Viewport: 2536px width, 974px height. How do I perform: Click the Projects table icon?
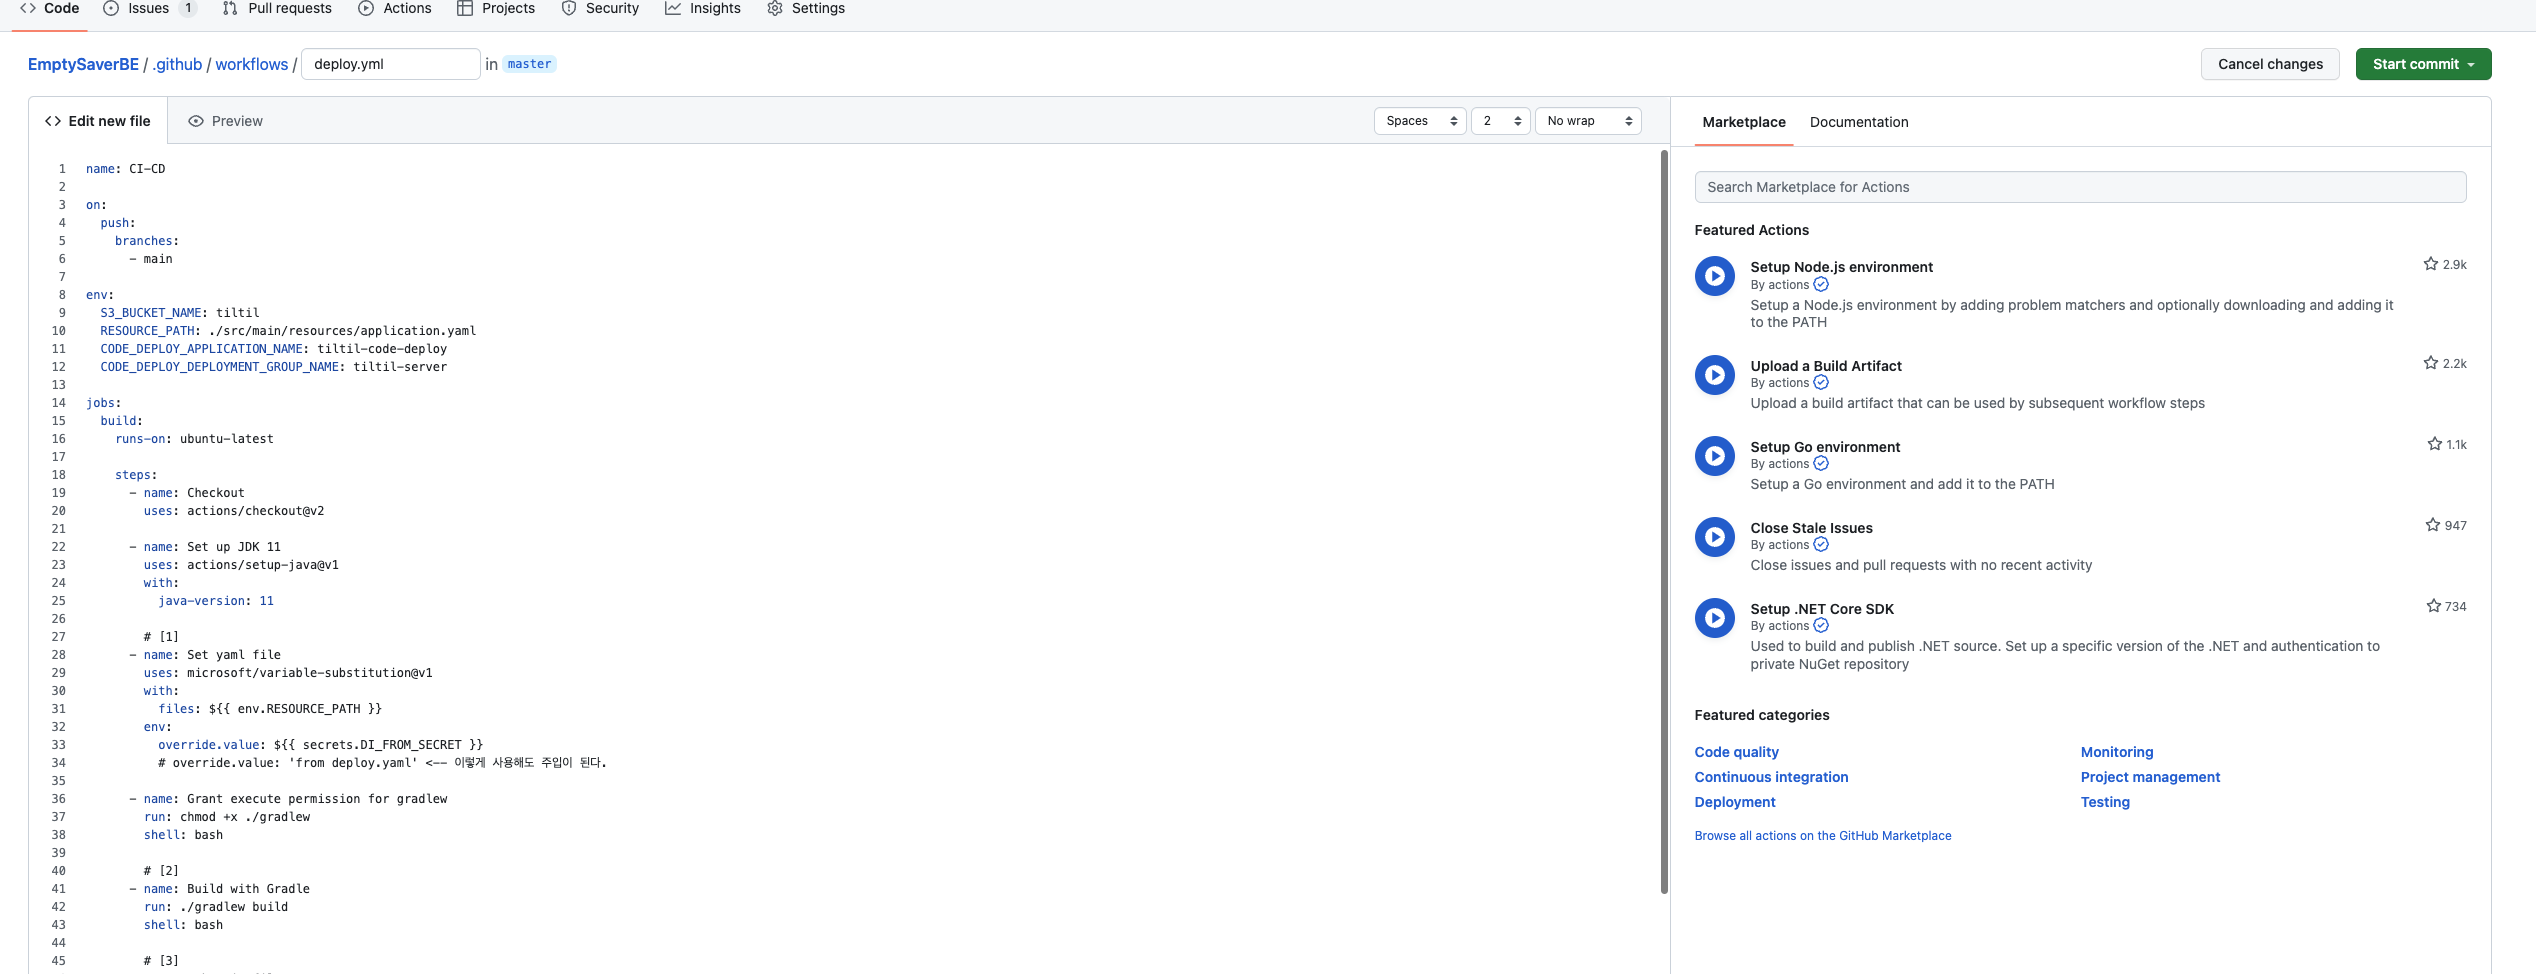[465, 8]
